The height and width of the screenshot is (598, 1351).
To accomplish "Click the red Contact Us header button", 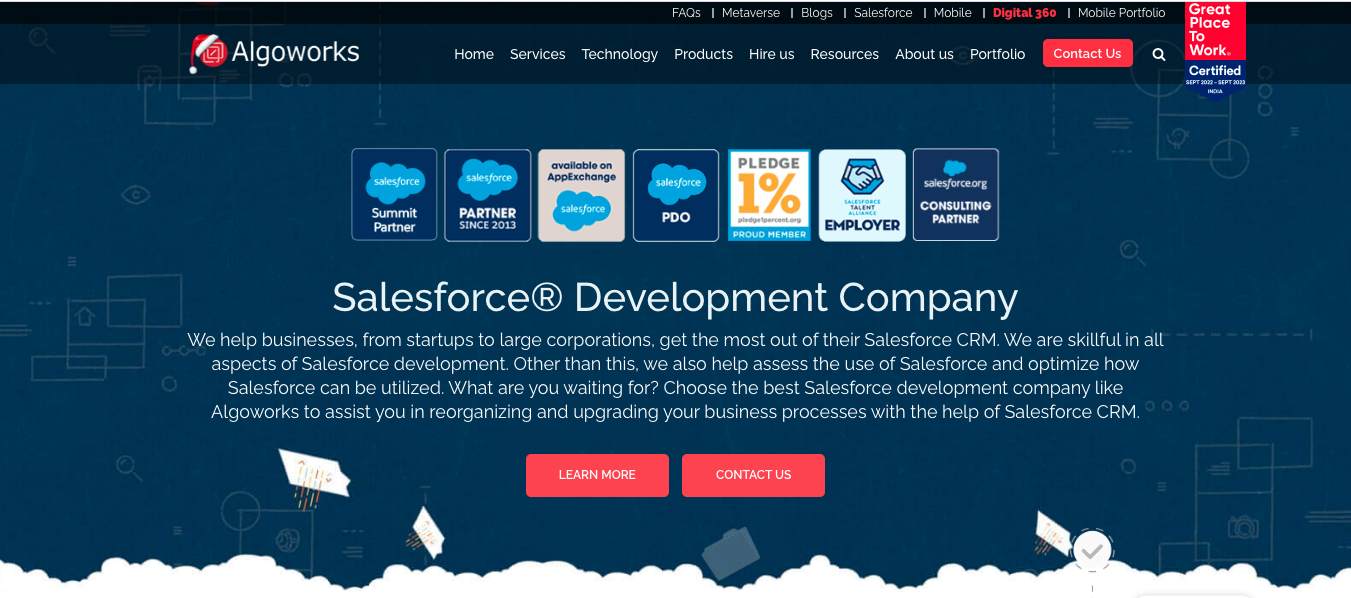I will [x=1088, y=53].
